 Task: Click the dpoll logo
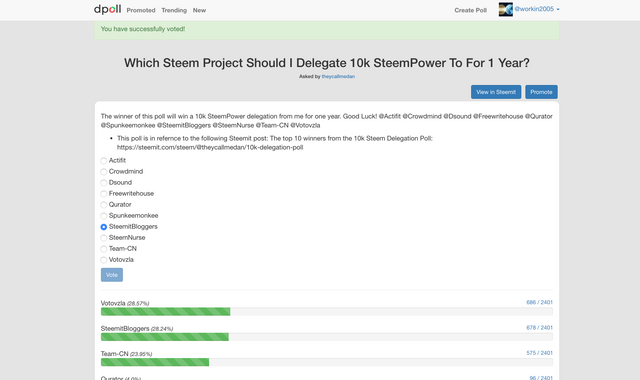[107, 9]
